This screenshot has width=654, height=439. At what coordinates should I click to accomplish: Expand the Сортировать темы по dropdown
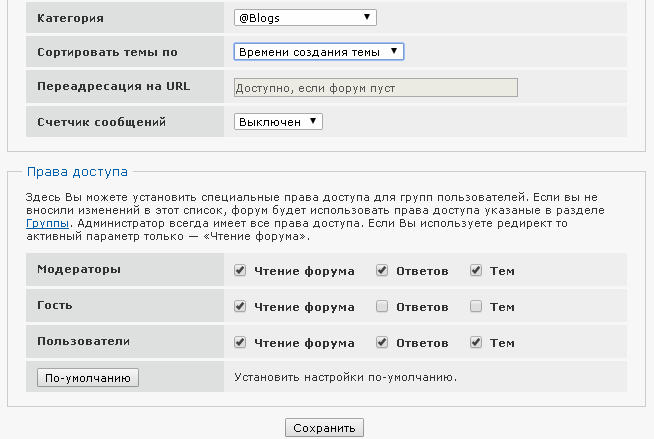319,52
